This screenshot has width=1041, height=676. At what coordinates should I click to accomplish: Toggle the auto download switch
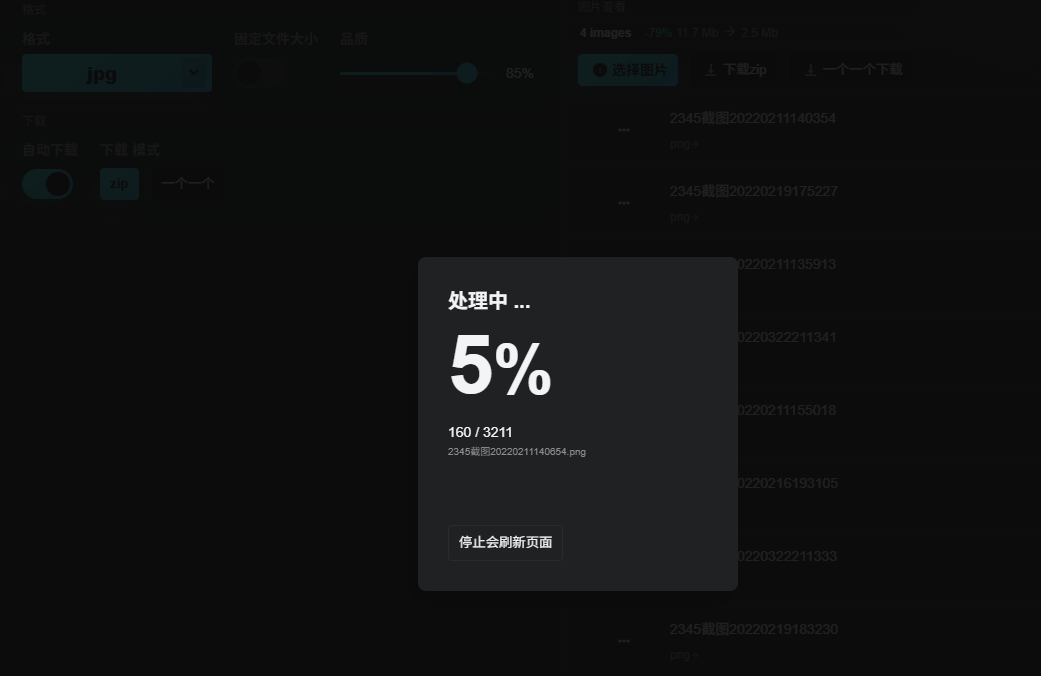(48, 184)
